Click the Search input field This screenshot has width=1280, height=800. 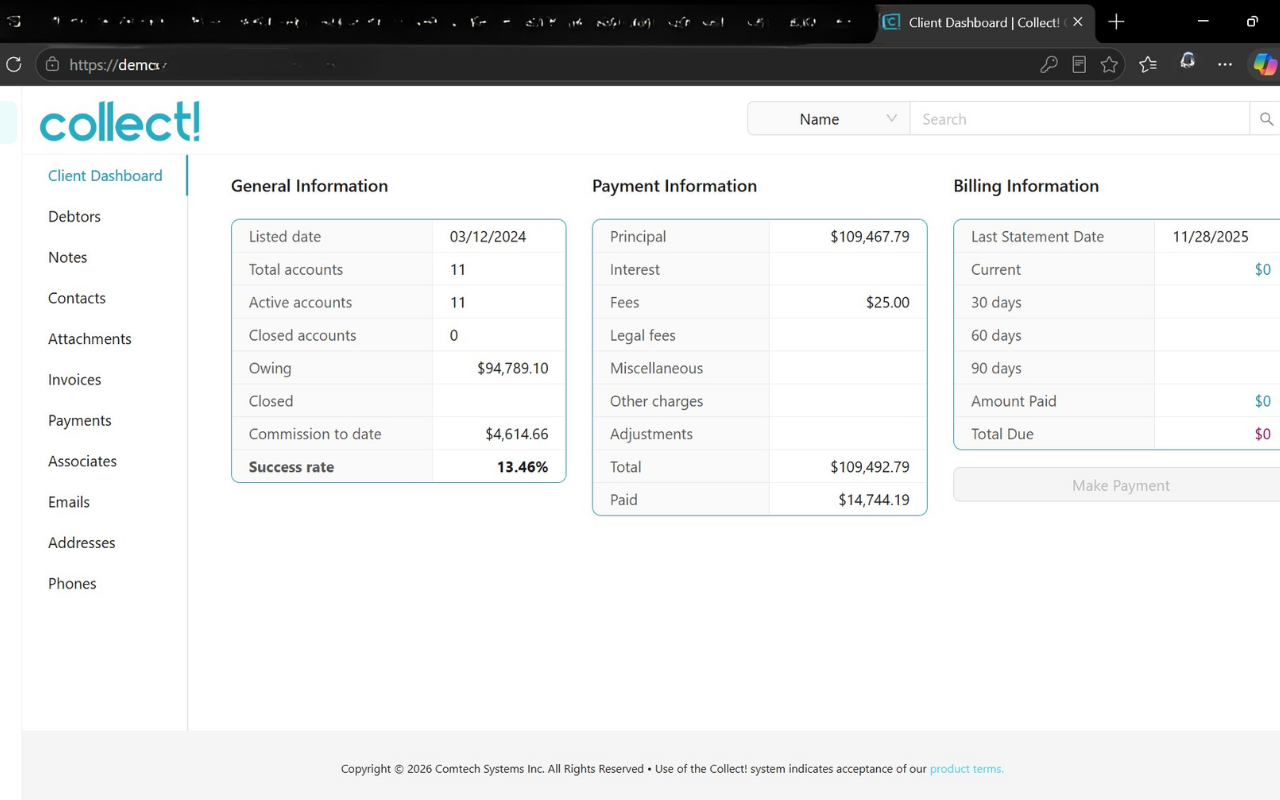pos(1079,119)
